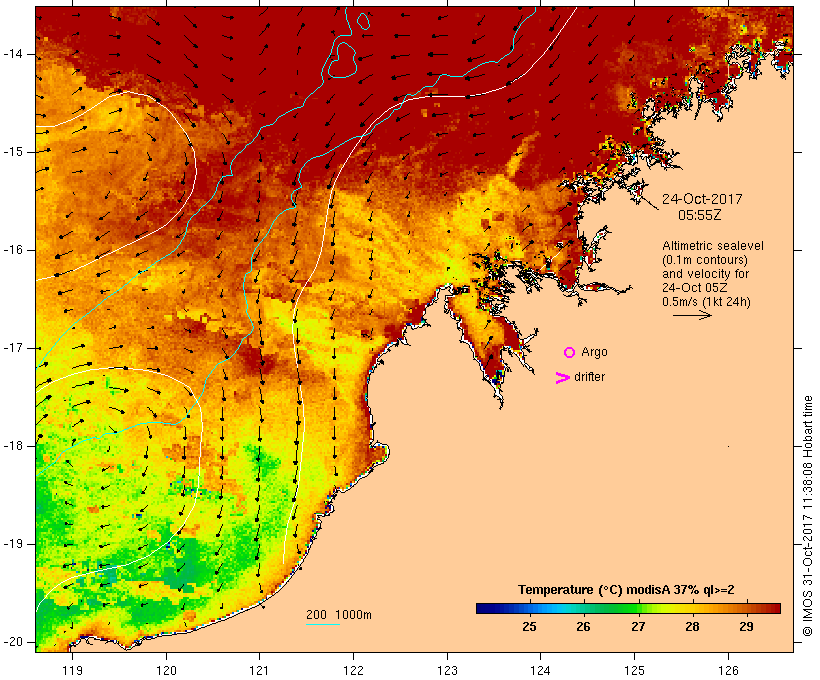
Task: Click the 'drifter' legend label
Action: click(589, 377)
